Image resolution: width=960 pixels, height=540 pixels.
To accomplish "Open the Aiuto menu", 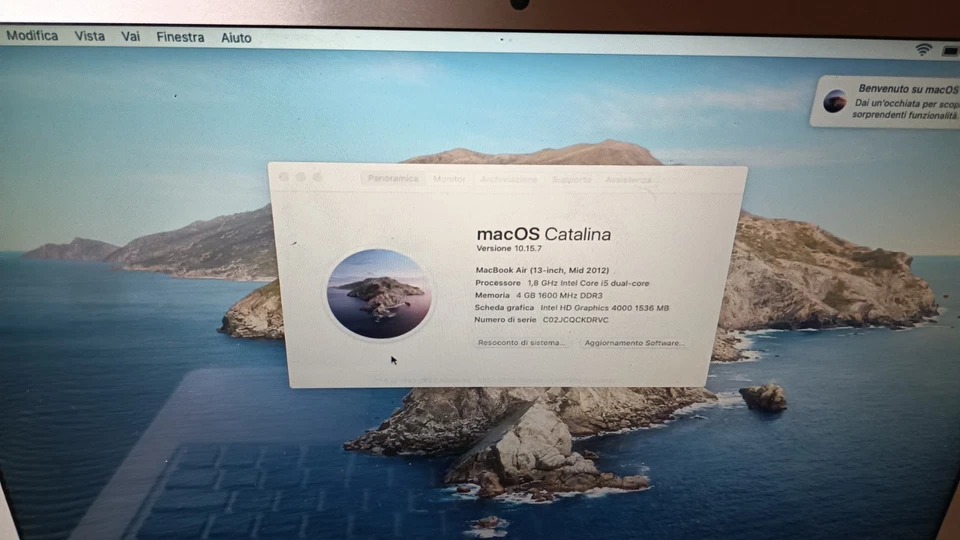I will pos(236,38).
